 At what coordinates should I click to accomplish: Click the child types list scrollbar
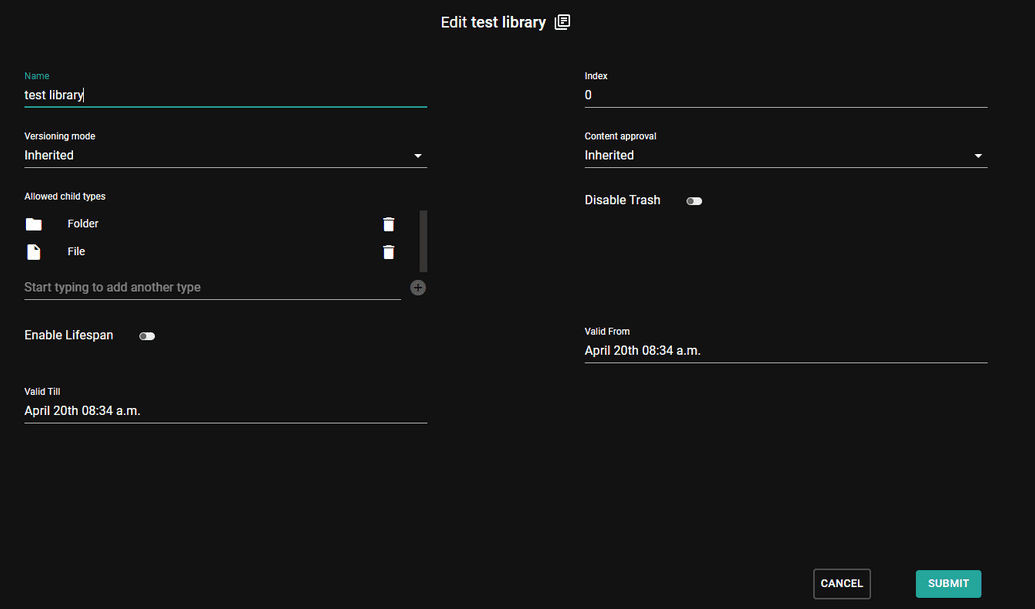coord(424,241)
